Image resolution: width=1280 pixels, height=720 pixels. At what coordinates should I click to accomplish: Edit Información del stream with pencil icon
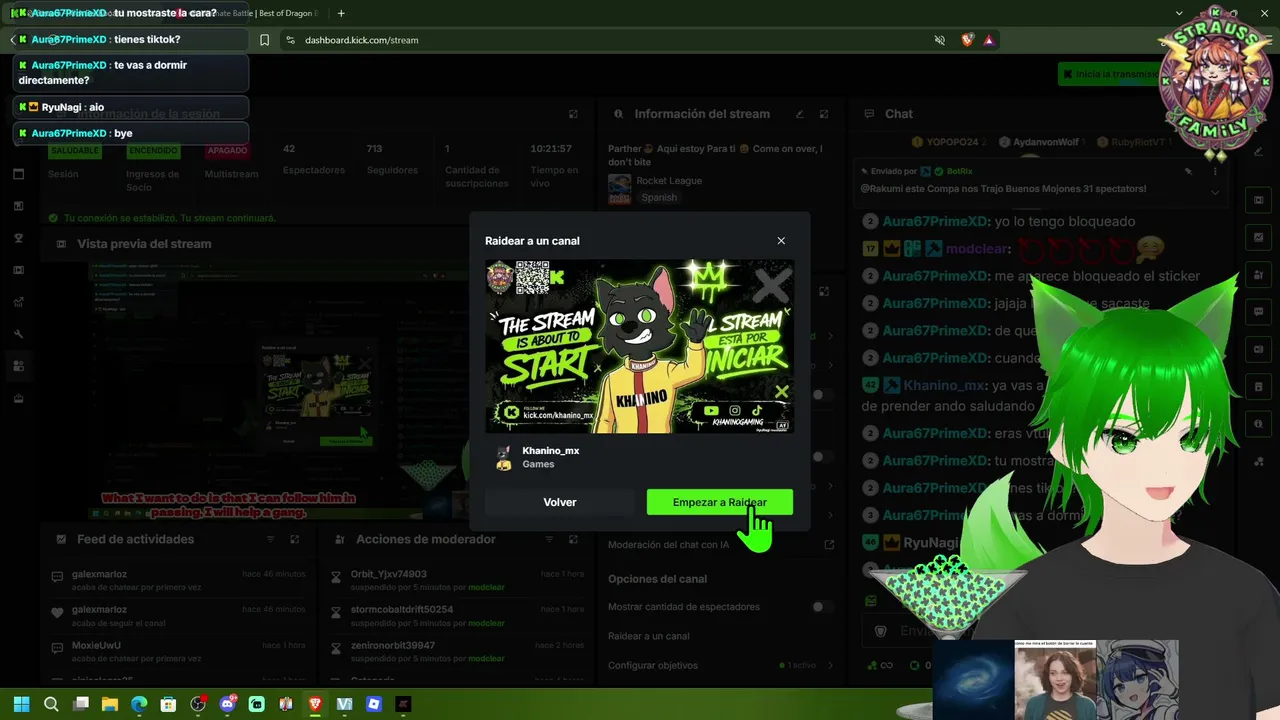pyautogui.click(x=799, y=114)
